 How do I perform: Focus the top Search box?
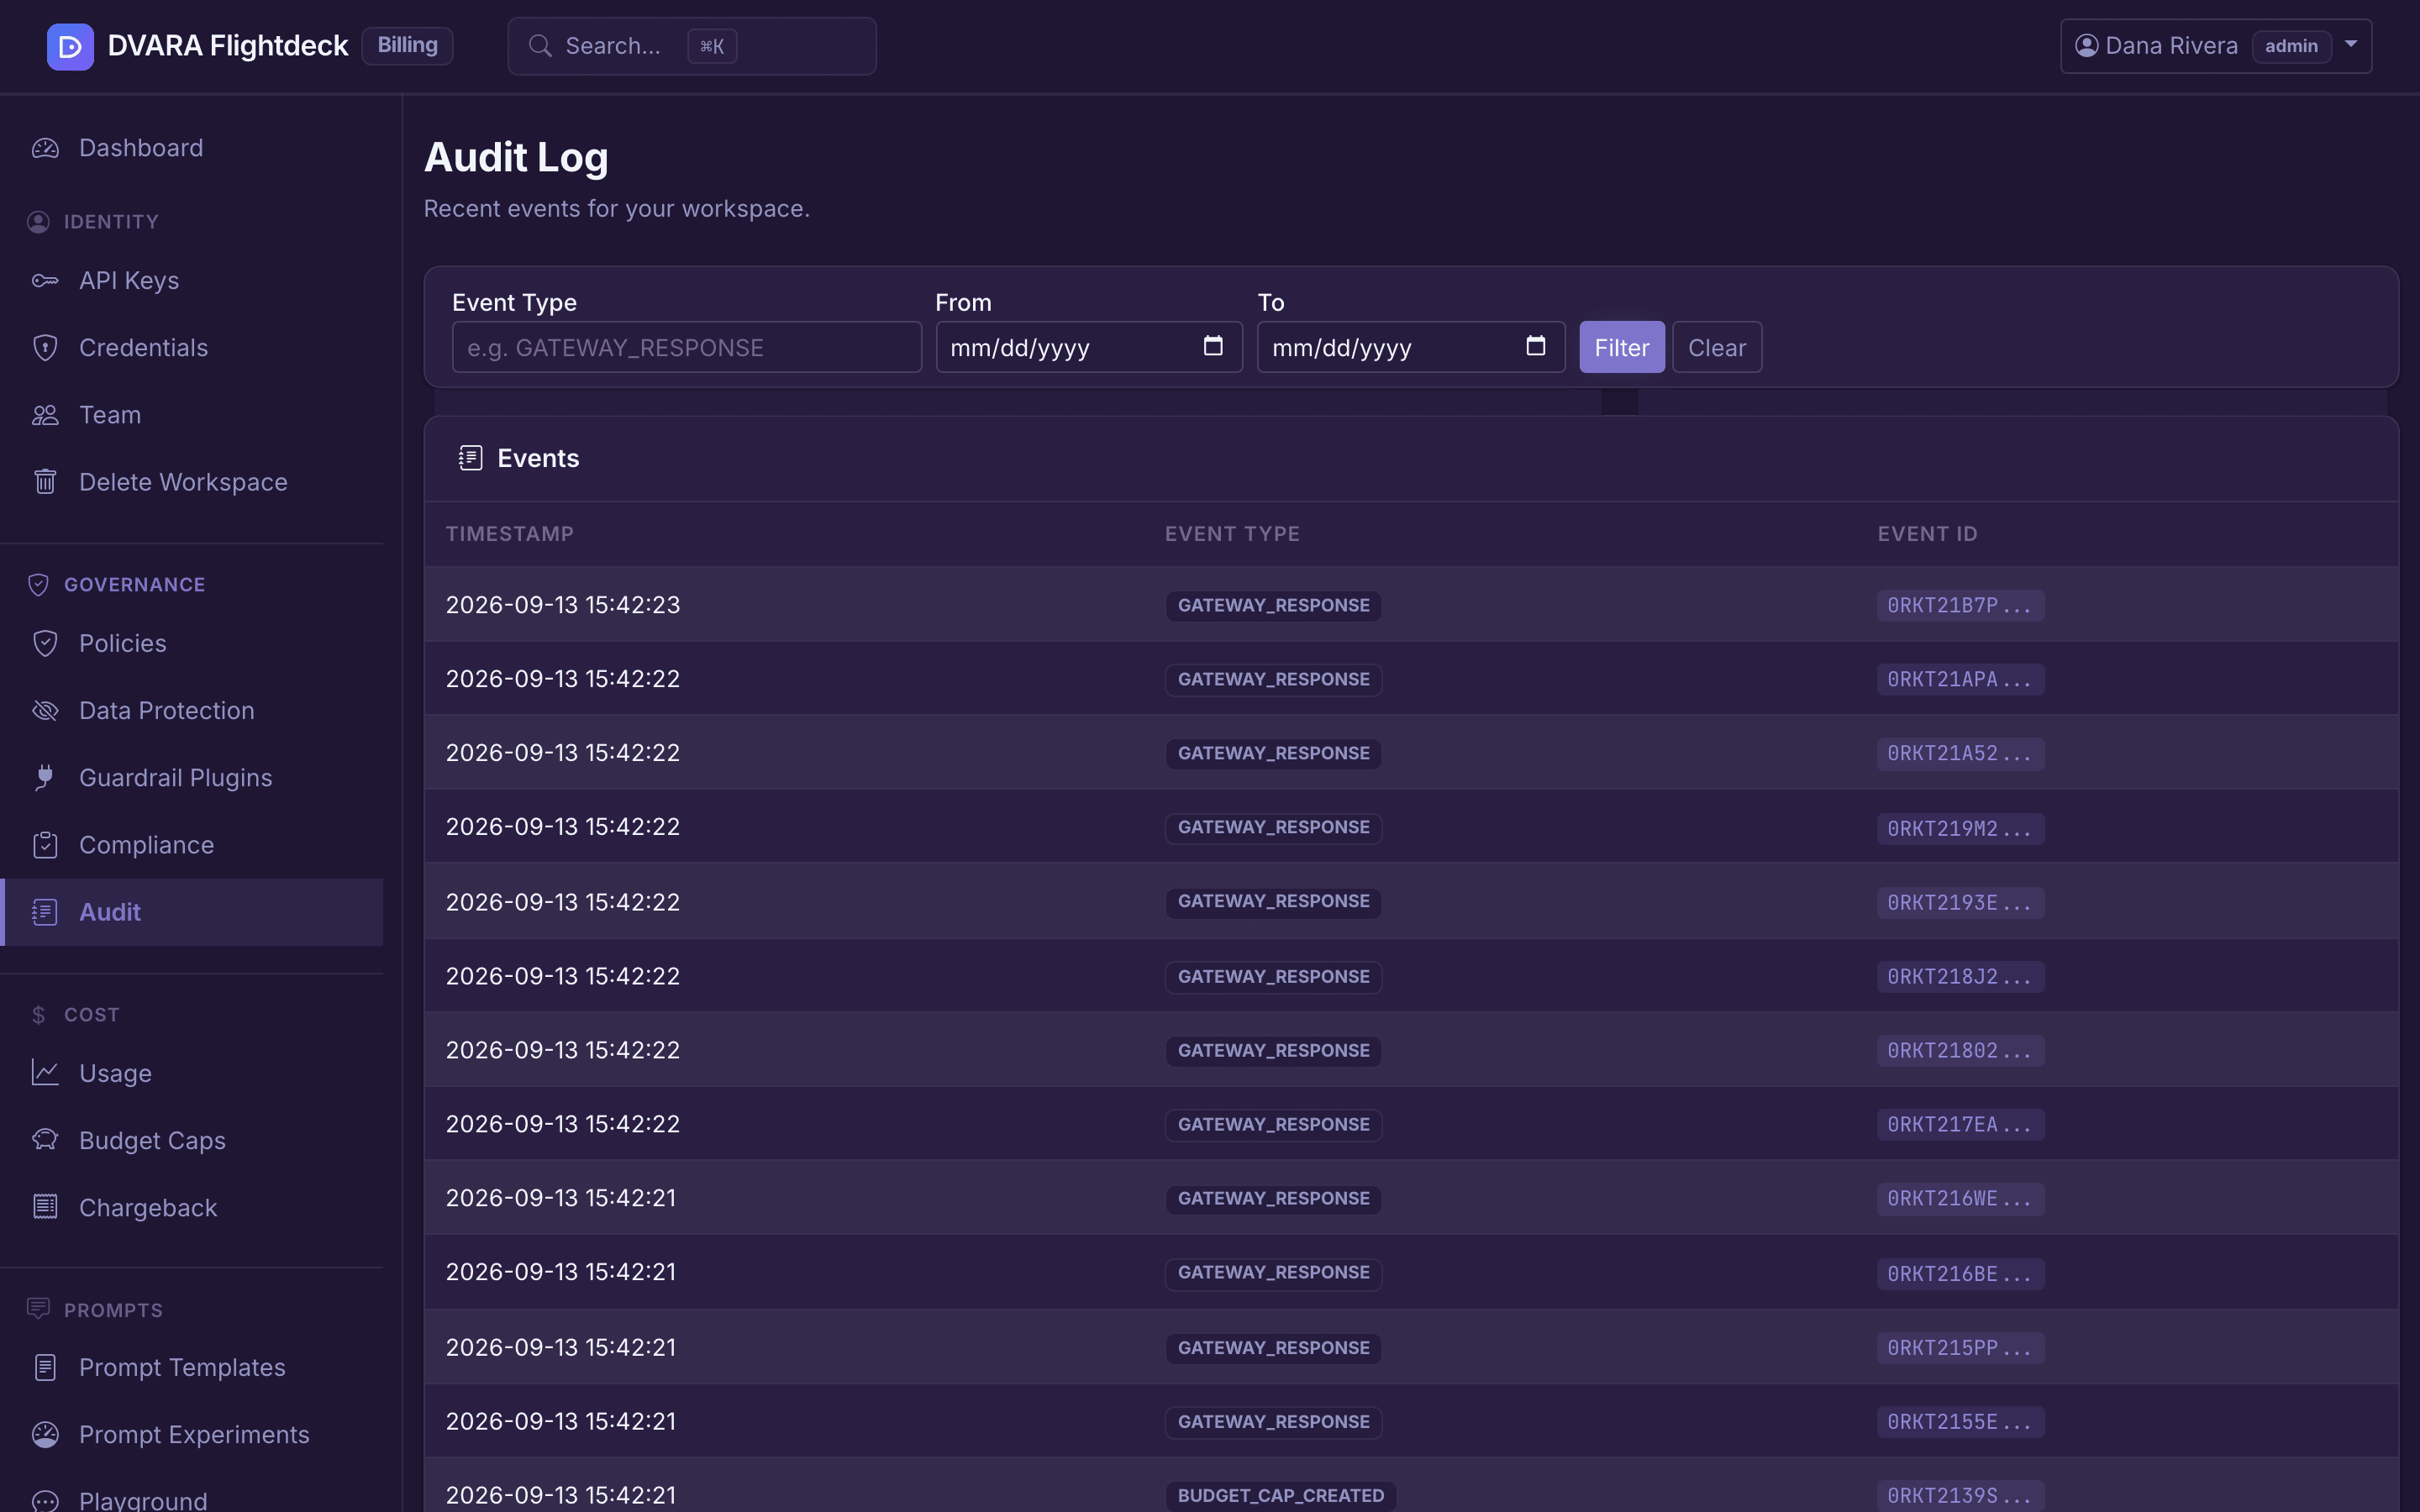point(692,46)
